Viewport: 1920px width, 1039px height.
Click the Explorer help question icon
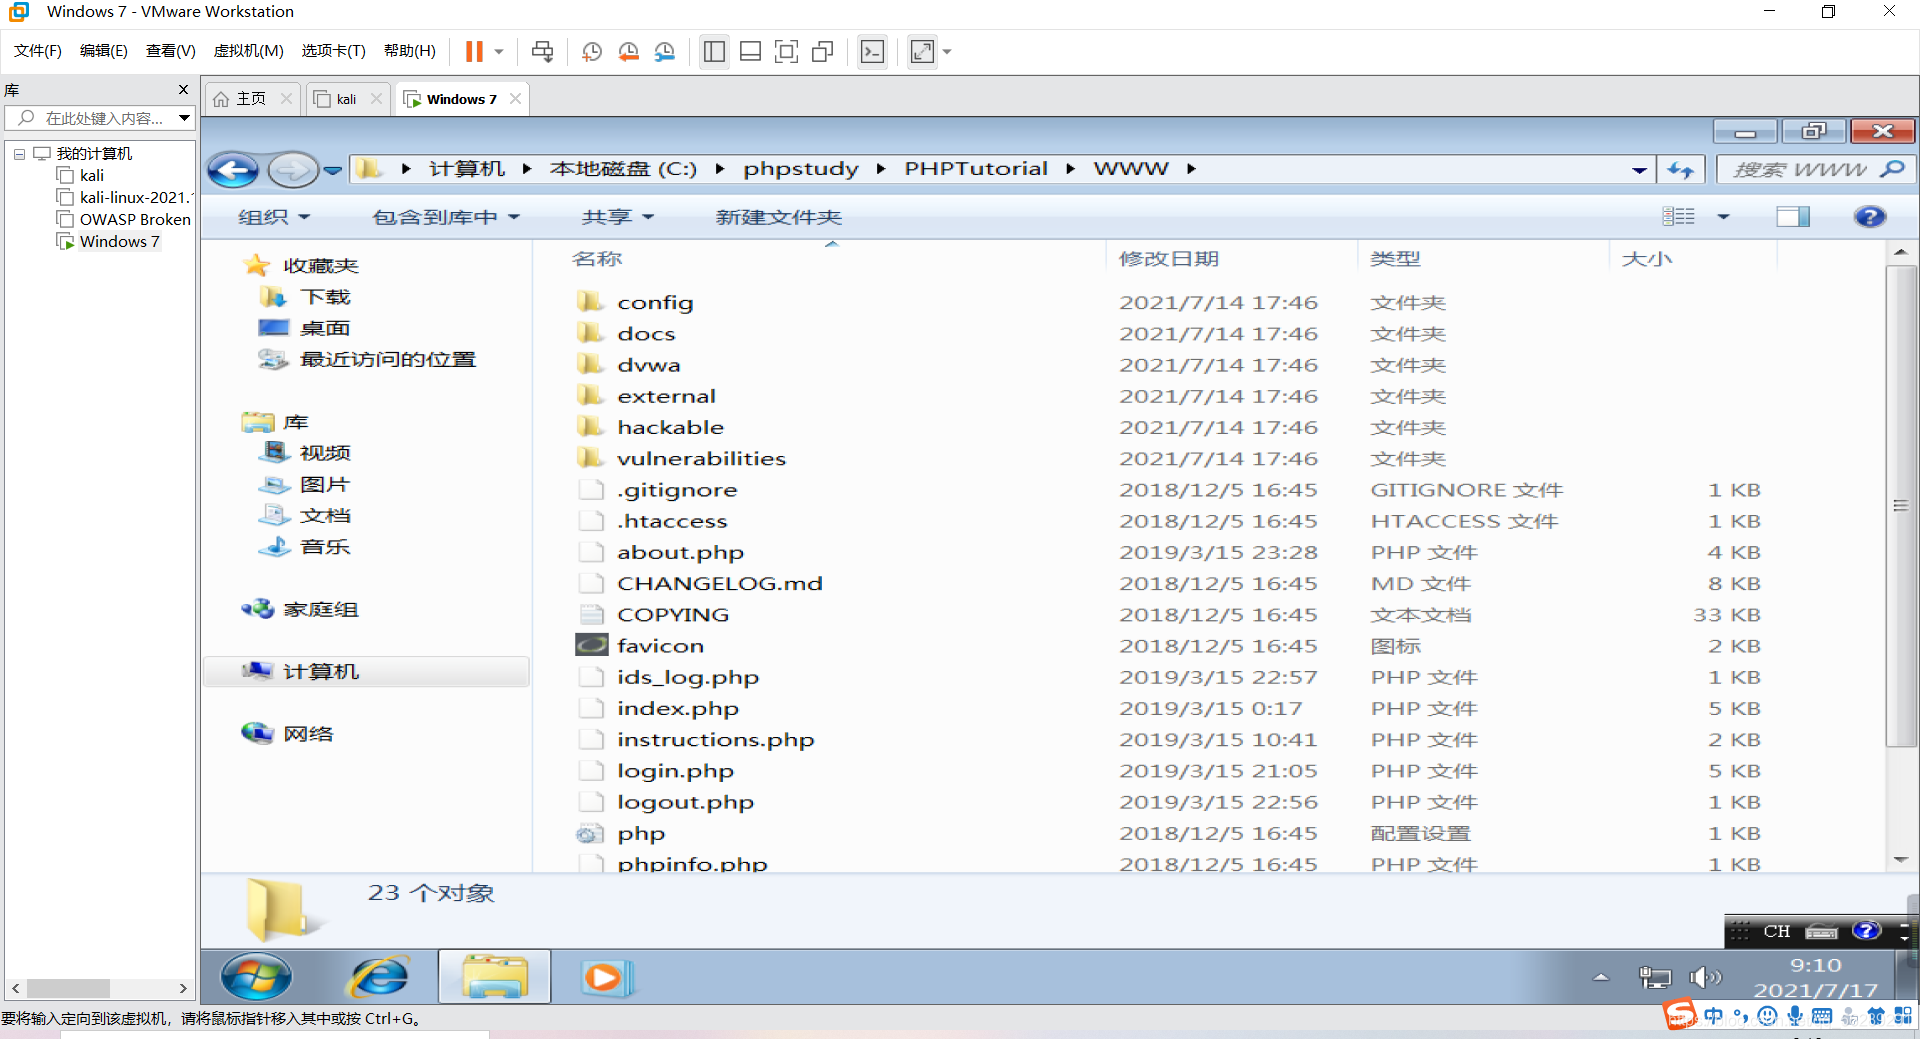coord(1869,216)
